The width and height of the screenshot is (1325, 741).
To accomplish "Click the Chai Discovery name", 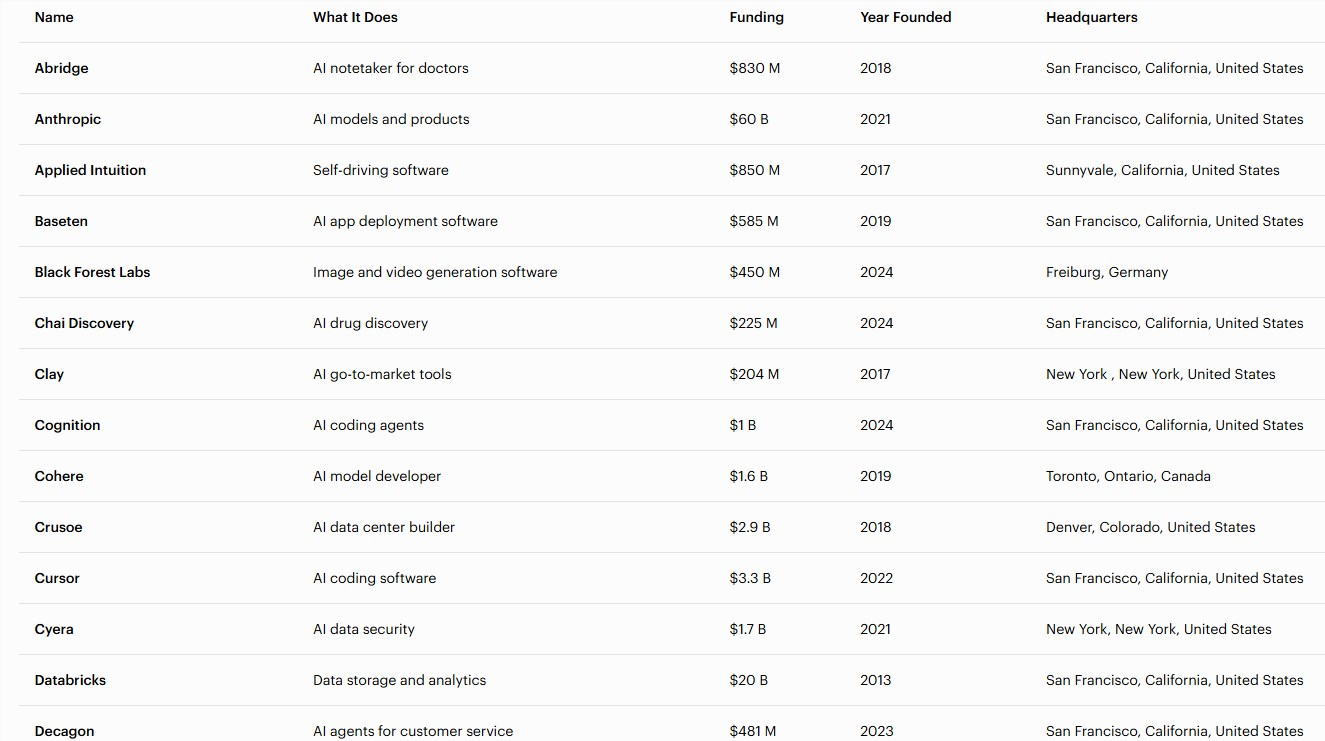I will 84,323.
